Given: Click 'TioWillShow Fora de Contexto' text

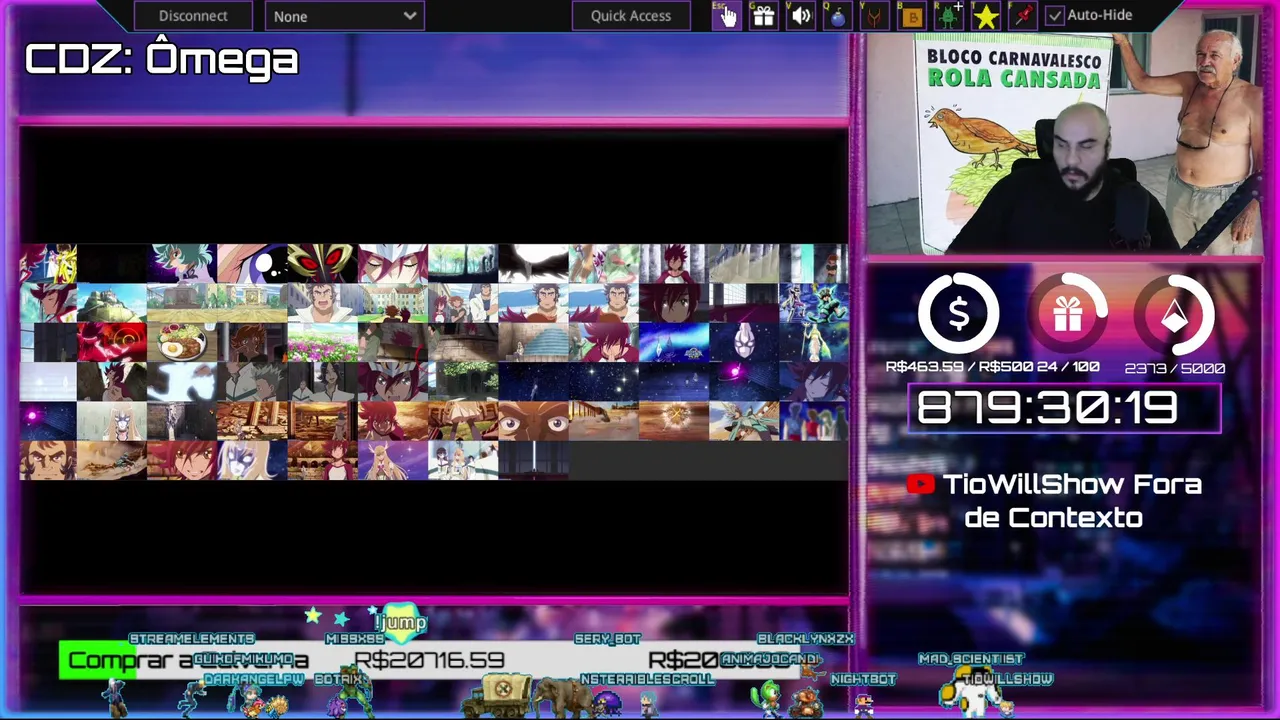Looking at the screenshot, I should click(x=1071, y=501).
